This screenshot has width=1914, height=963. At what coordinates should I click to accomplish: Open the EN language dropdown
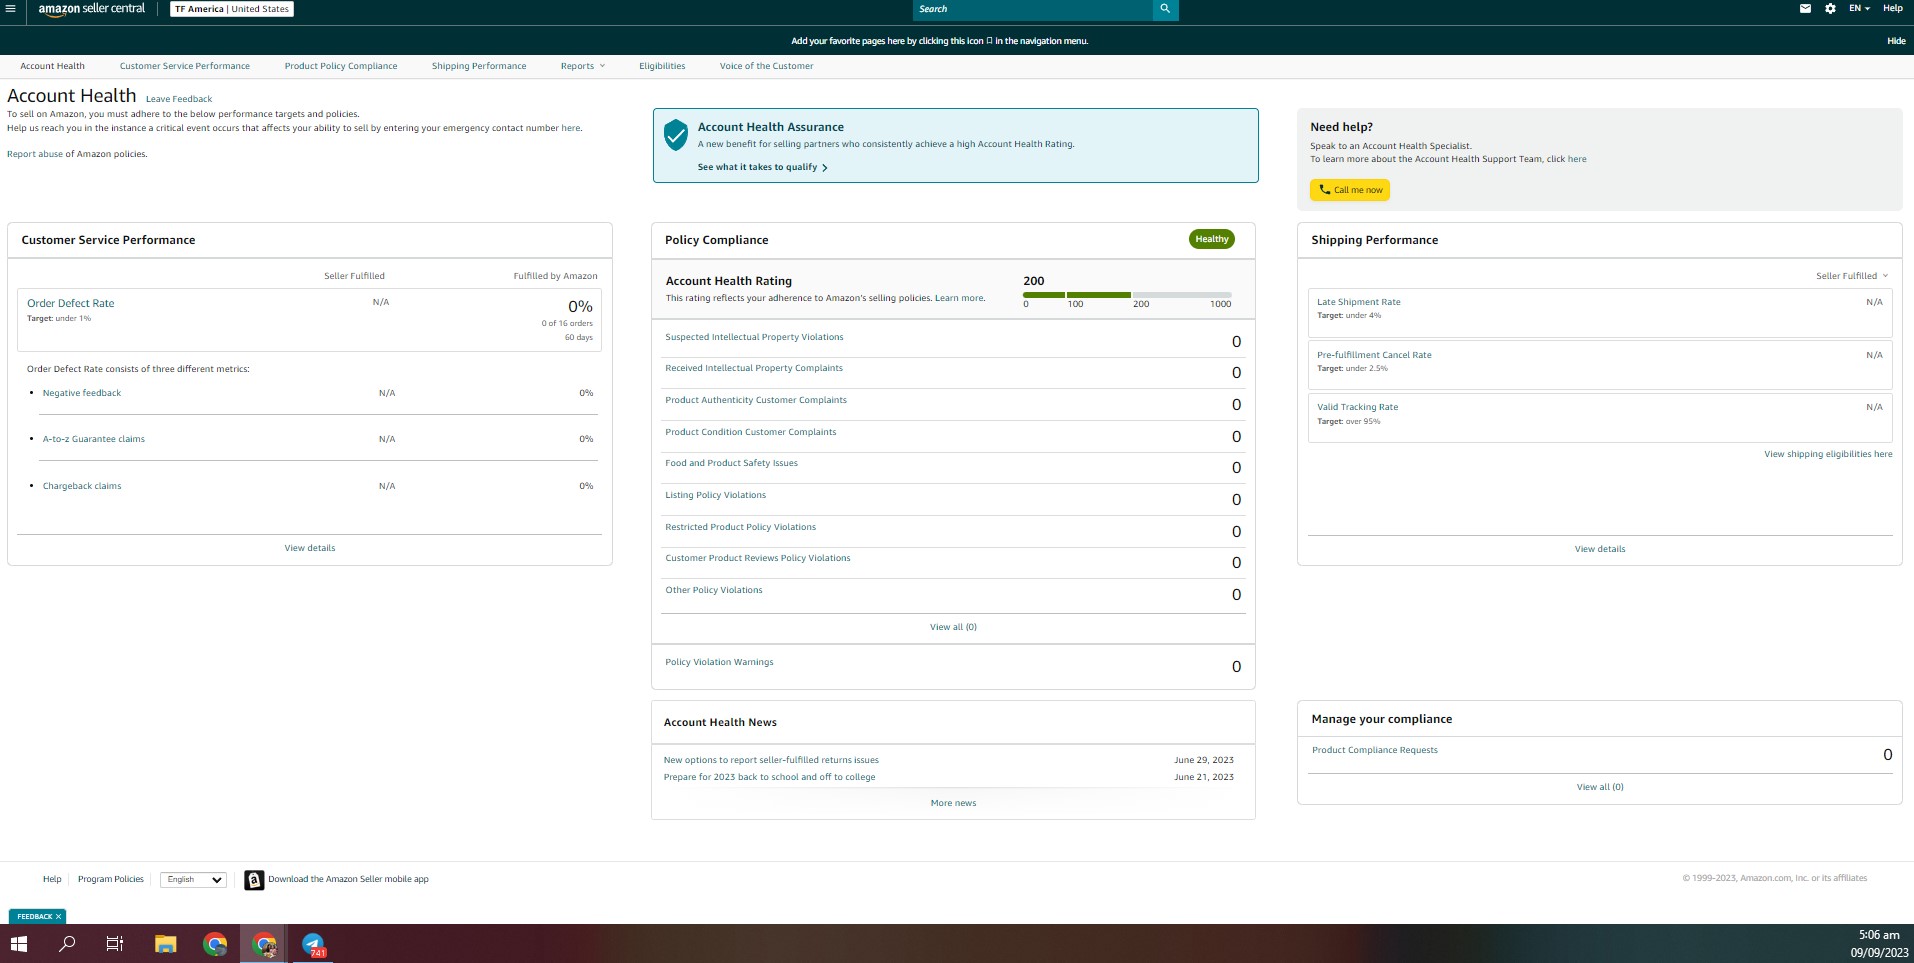(x=1859, y=9)
